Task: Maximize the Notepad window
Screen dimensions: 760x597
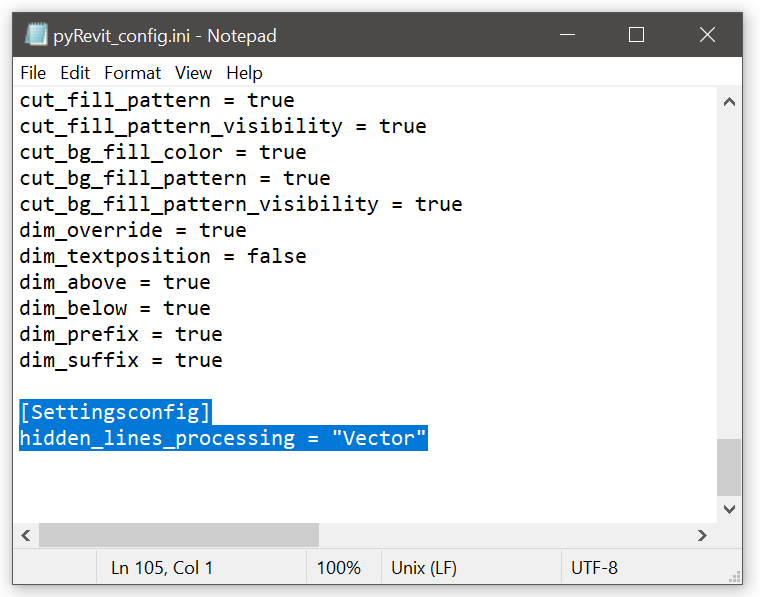Action: [636, 35]
